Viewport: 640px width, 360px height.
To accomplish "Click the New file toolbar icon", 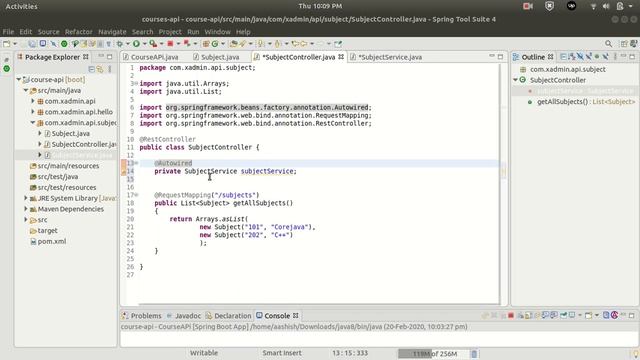I will (7, 44).
